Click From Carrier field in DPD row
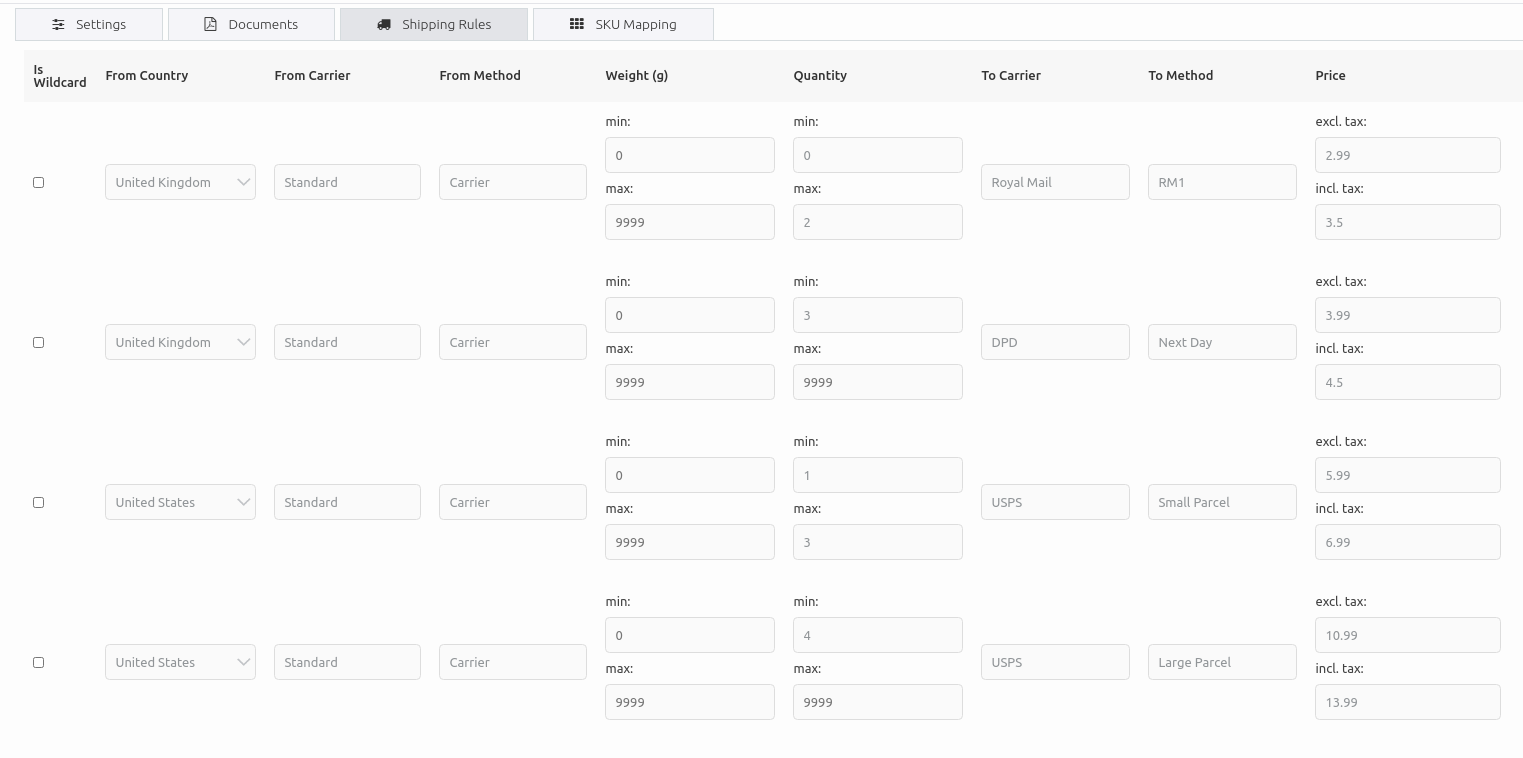The image size is (1523, 758). (x=347, y=342)
